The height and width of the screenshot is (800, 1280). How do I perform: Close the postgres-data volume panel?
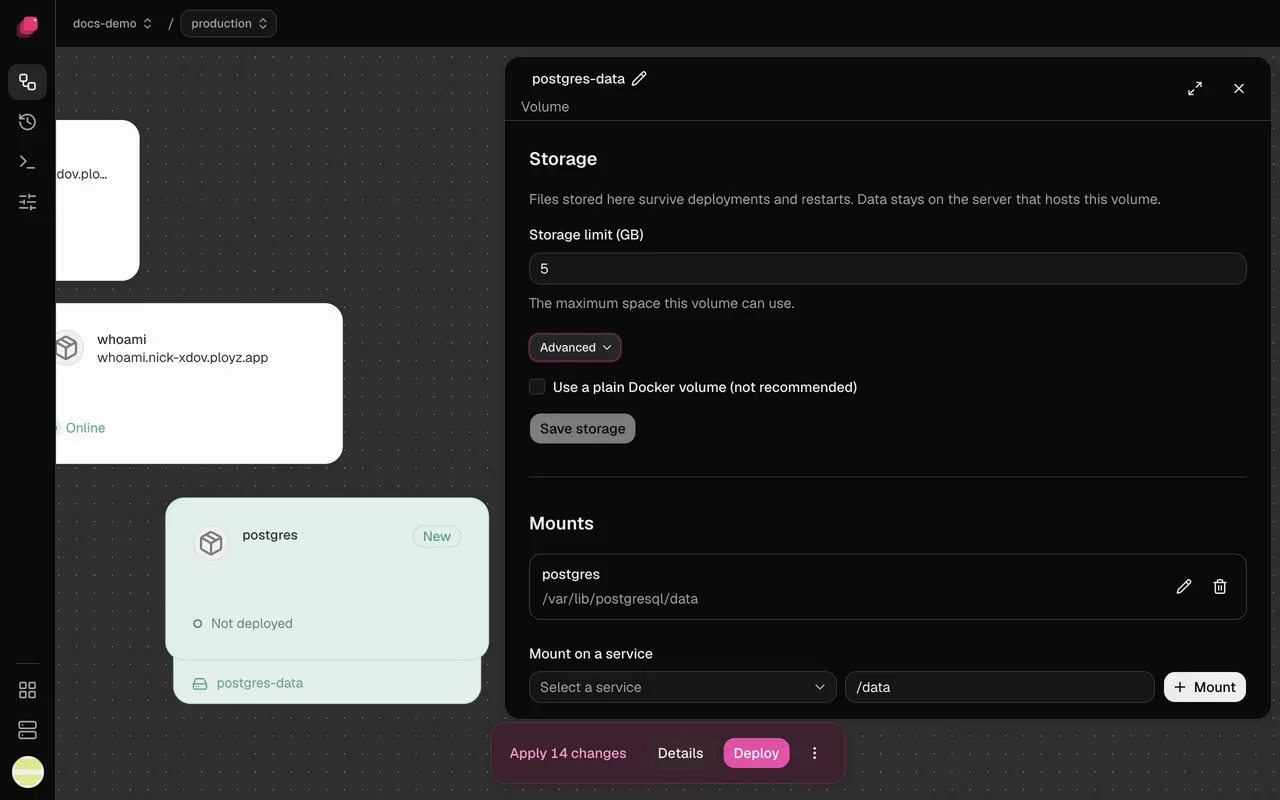1239,88
